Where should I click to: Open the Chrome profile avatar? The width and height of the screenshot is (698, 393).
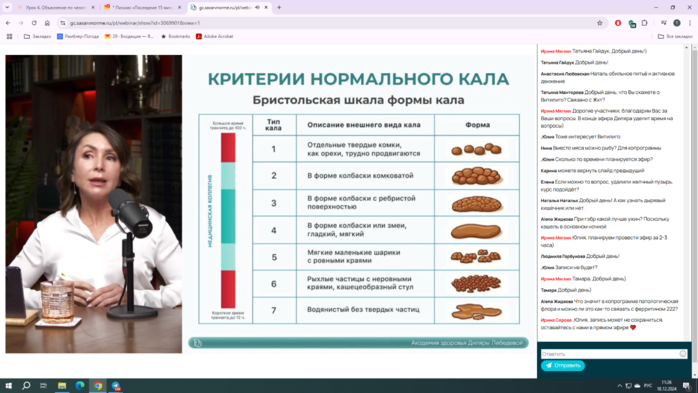coord(677,23)
